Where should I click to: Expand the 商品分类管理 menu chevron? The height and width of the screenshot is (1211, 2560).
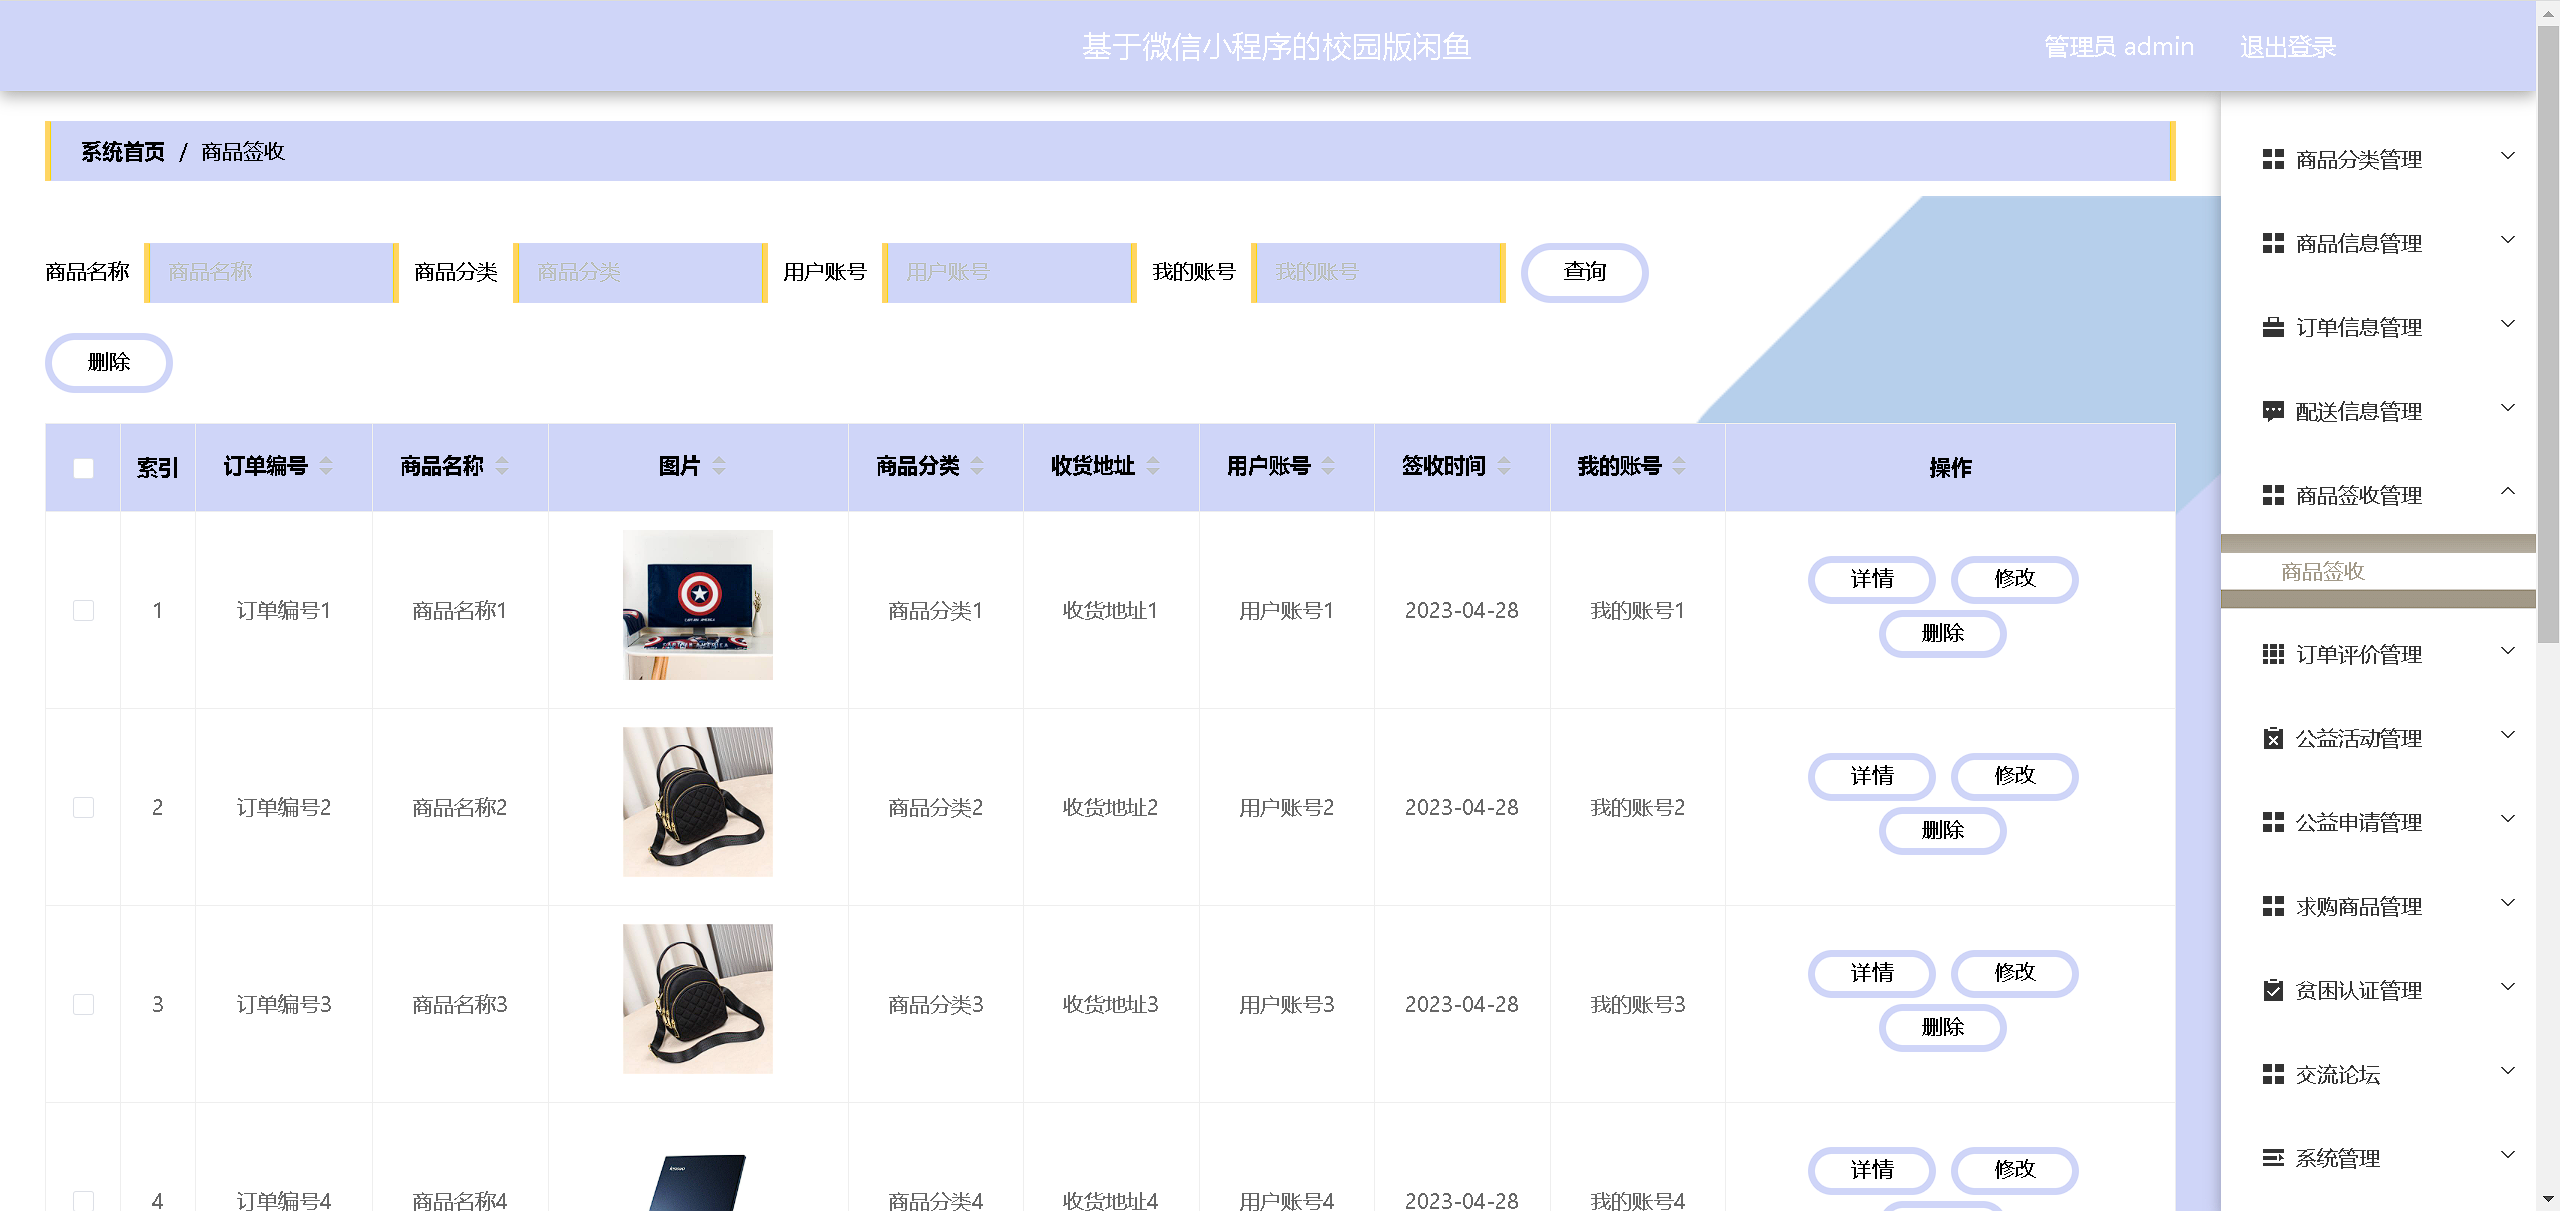coord(2507,156)
